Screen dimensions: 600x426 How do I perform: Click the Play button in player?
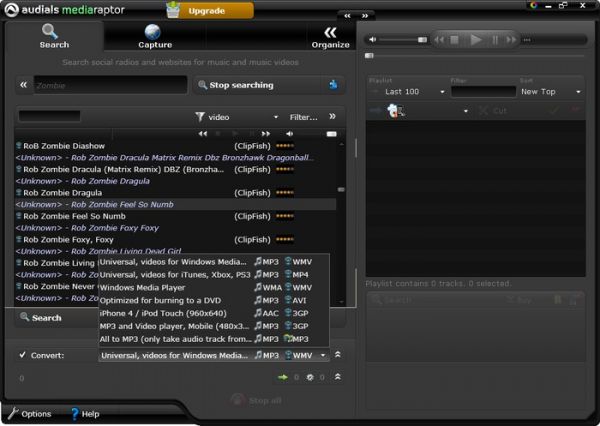click(x=476, y=39)
